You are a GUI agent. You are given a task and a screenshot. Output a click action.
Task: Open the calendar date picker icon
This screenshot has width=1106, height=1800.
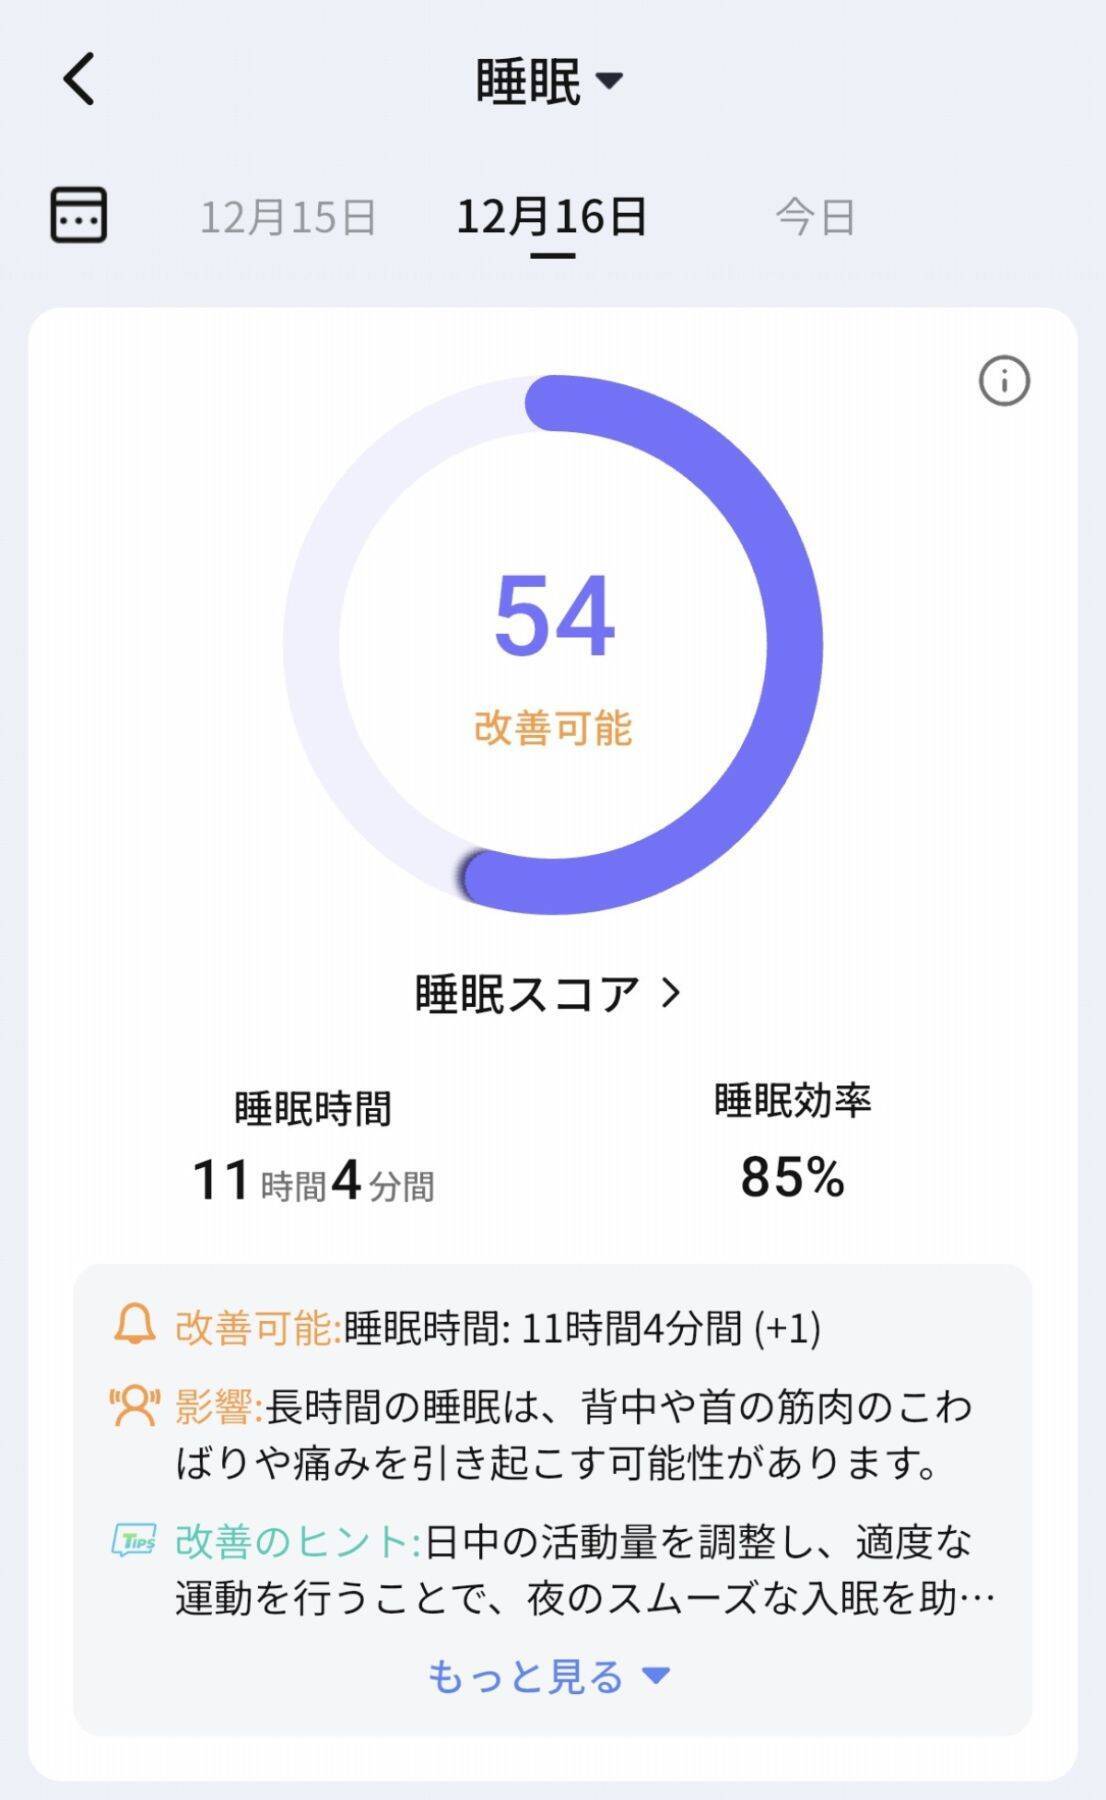coord(78,215)
